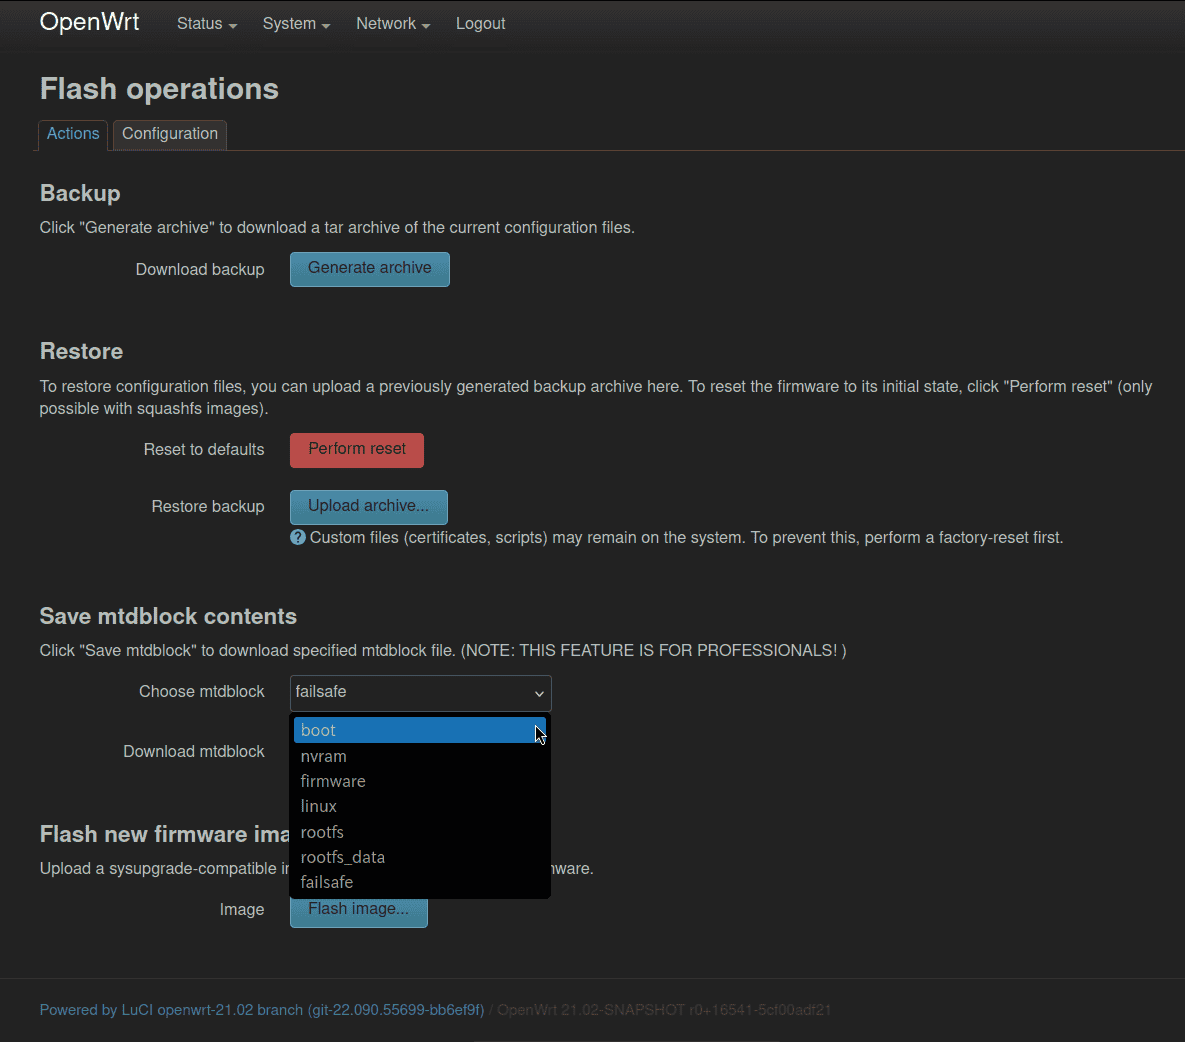Screen dimensions: 1185x1042
Task: Click the Flash image button
Action: tap(359, 911)
